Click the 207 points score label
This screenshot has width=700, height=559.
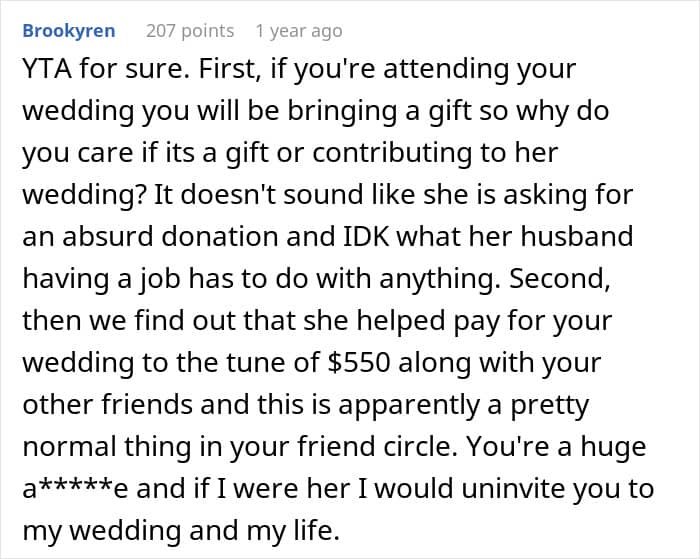(190, 31)
